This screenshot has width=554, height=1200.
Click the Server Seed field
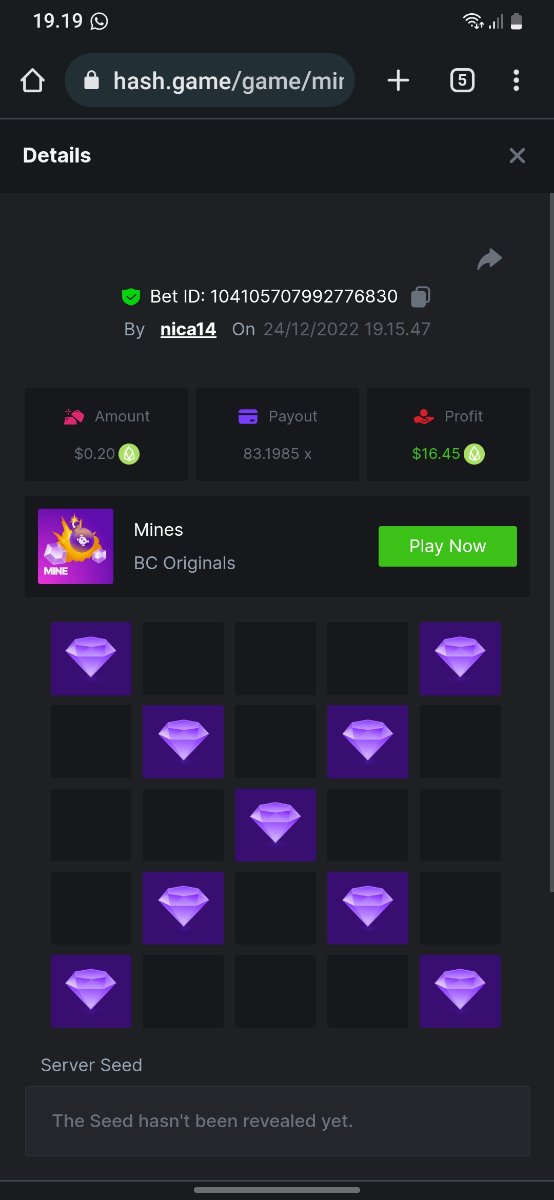pyautogui.click(x=277, y=1121)
